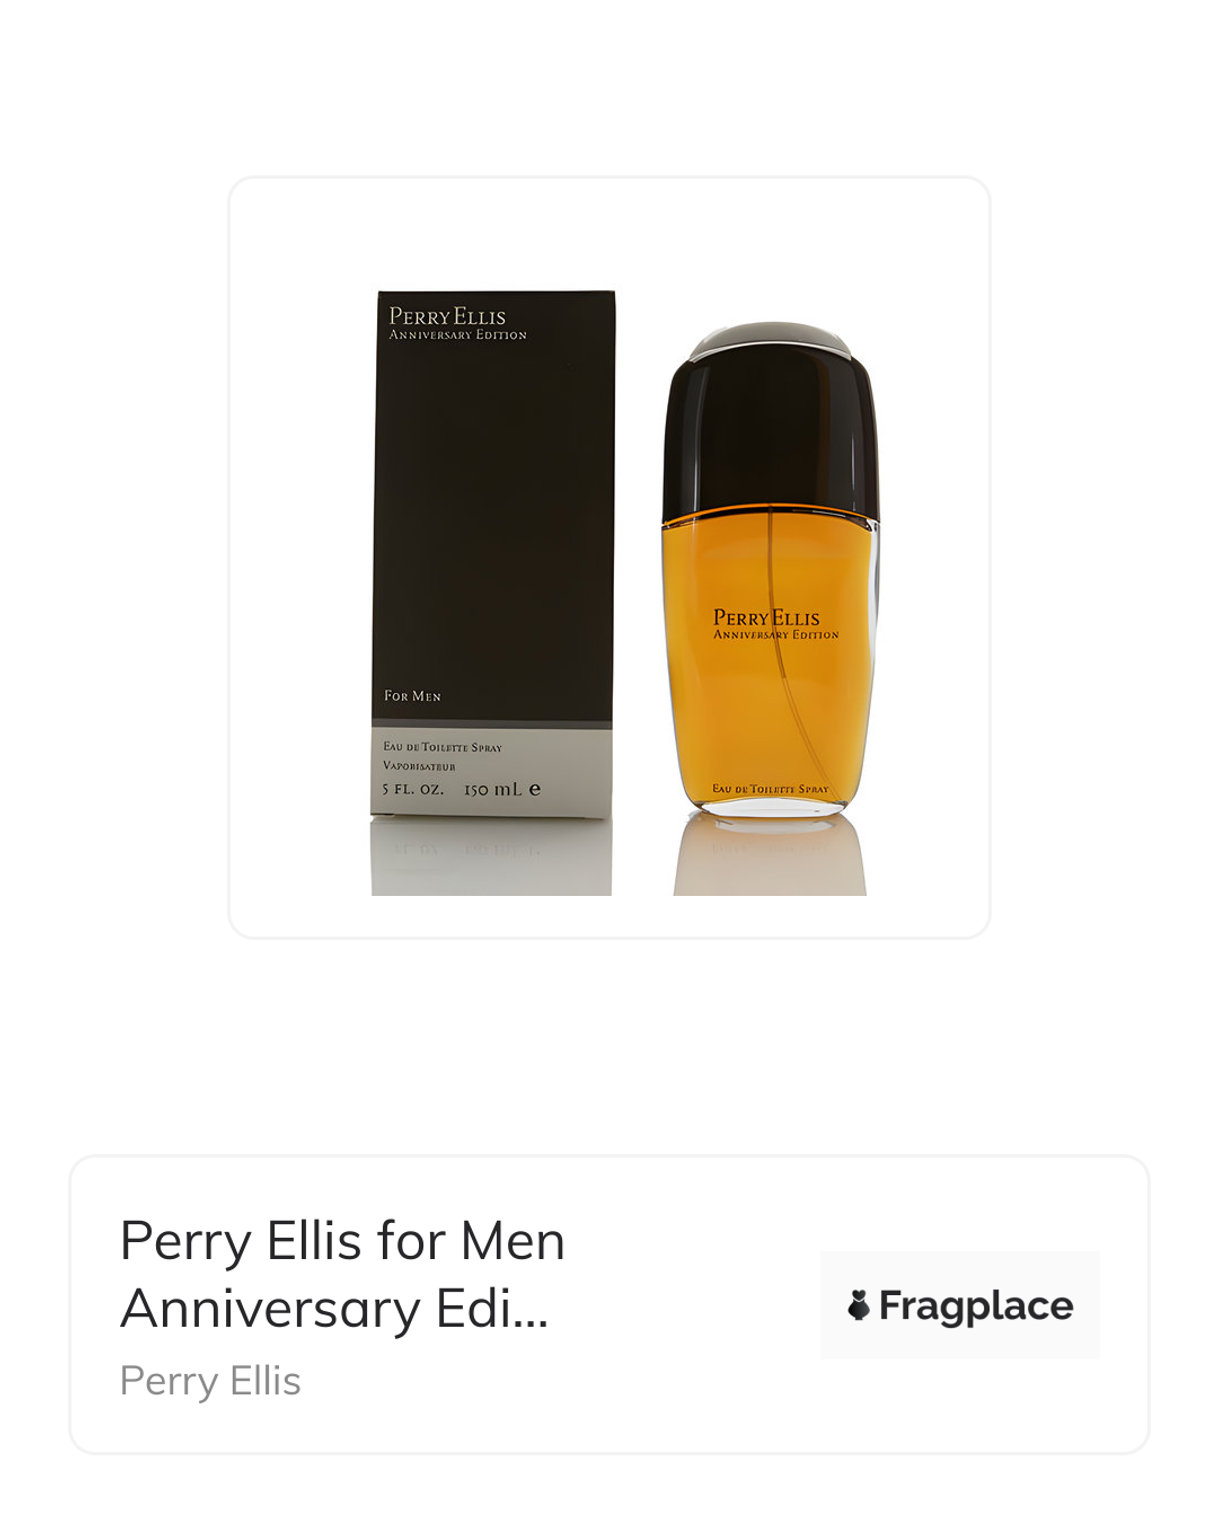Click the For Men label on box
Screen dimensions: 1218x1523
tap(412, 696)
